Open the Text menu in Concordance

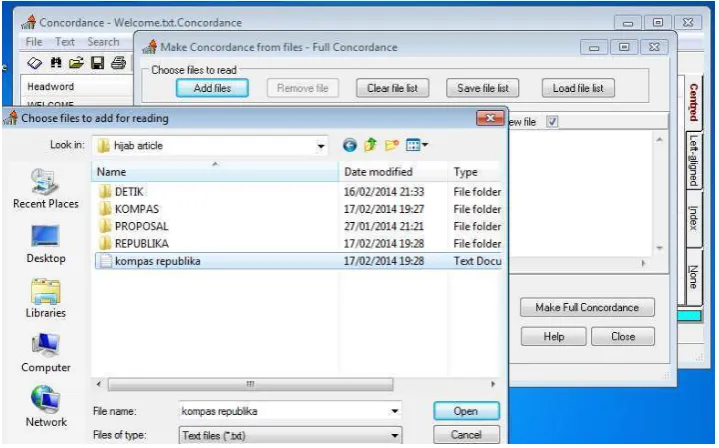pos(65,42)
